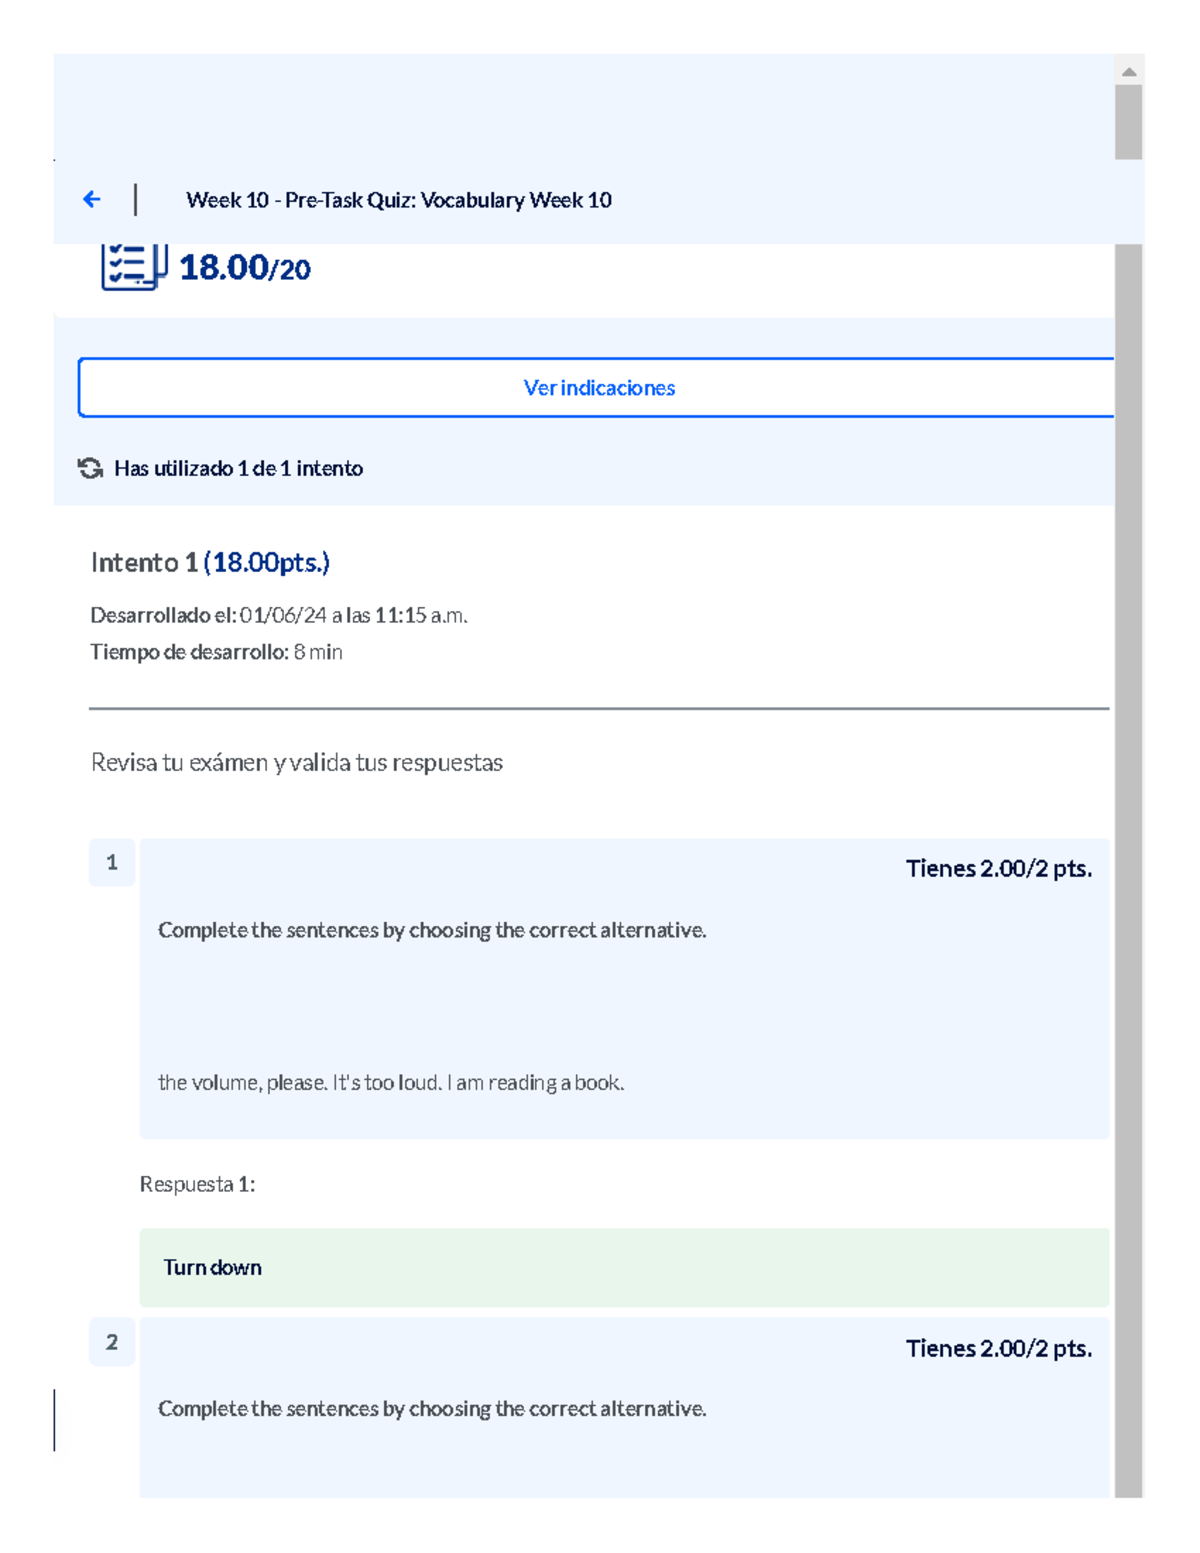Click the Has utilizado 1 de 1 intento text
This screenshot has height=1553, width=1200.
238,468
